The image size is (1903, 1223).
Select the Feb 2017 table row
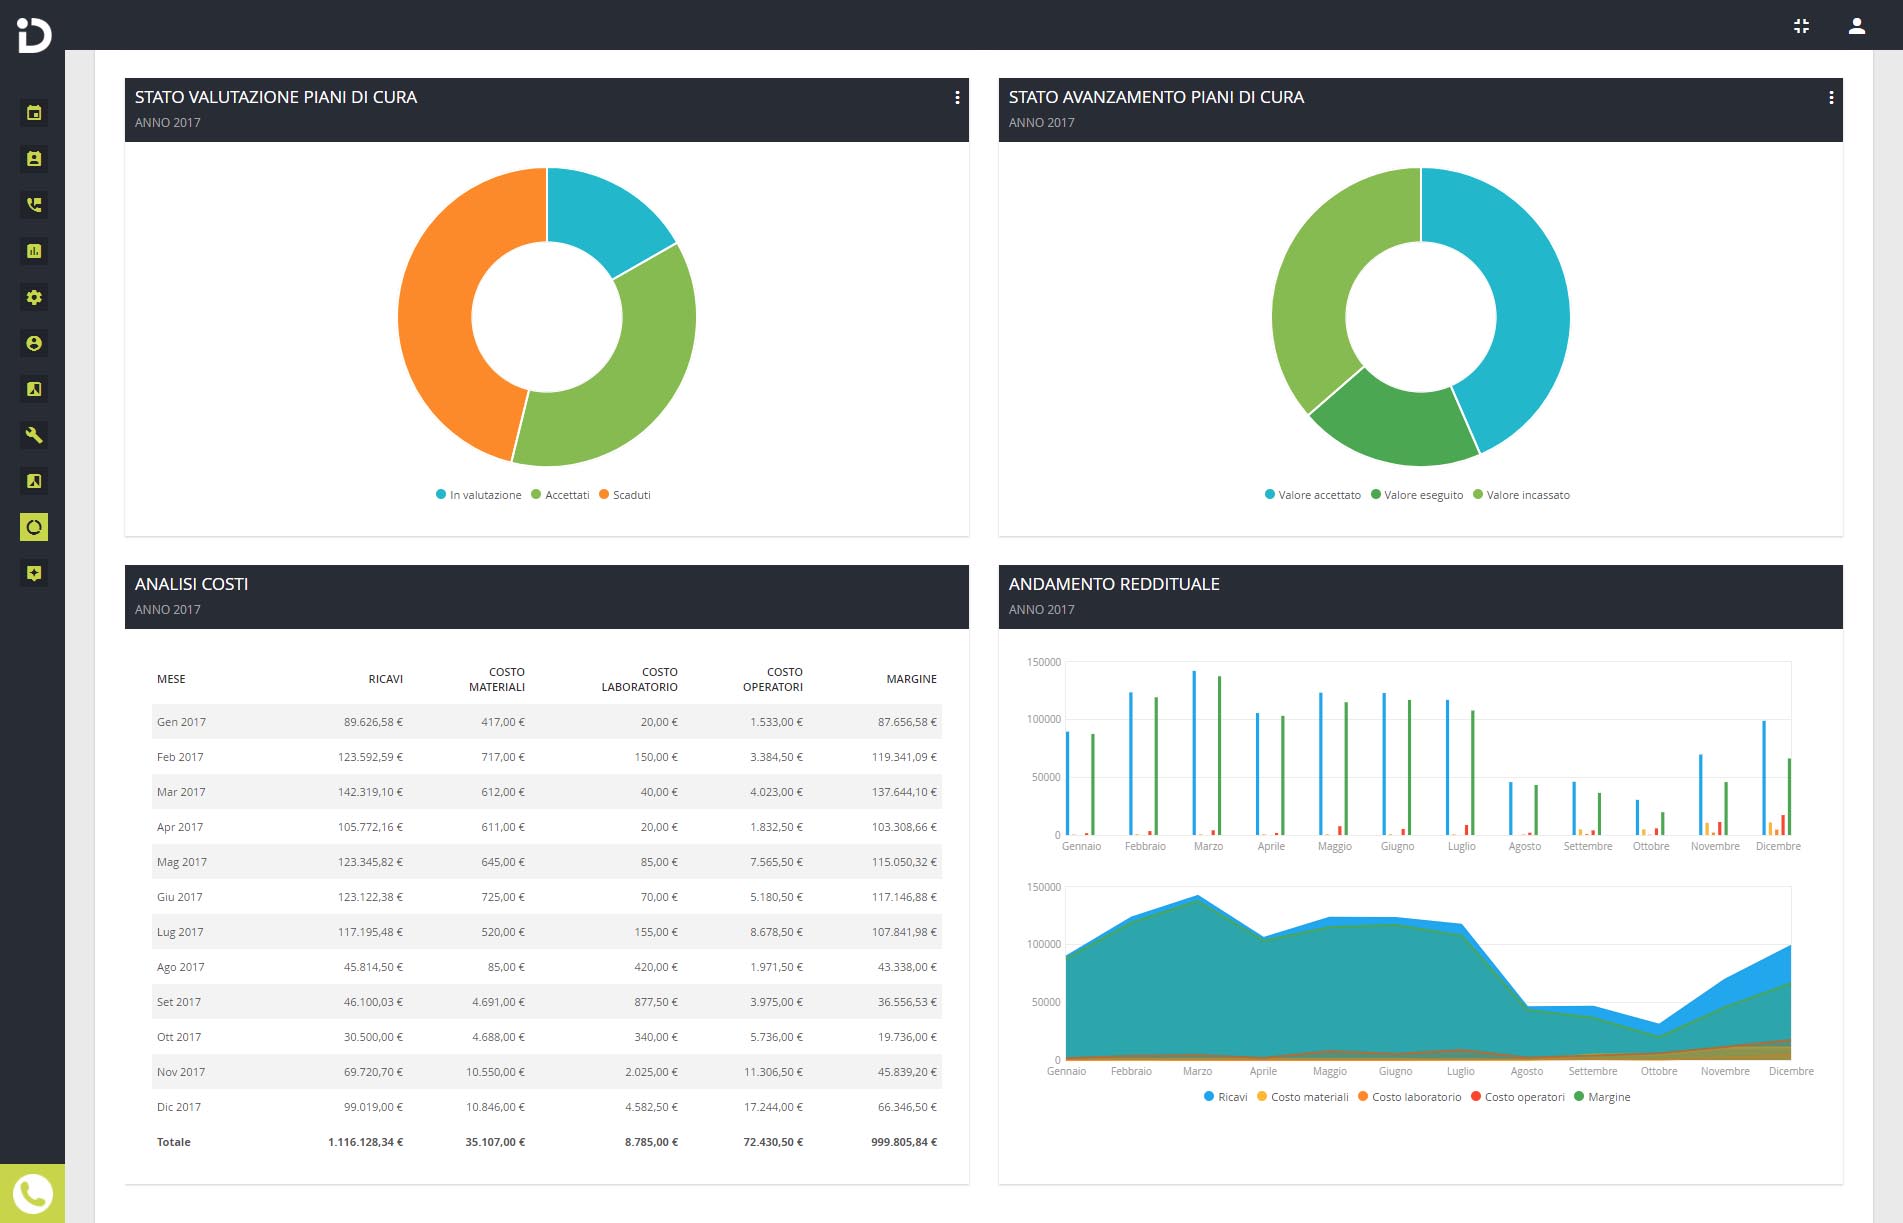pos(547,757)
